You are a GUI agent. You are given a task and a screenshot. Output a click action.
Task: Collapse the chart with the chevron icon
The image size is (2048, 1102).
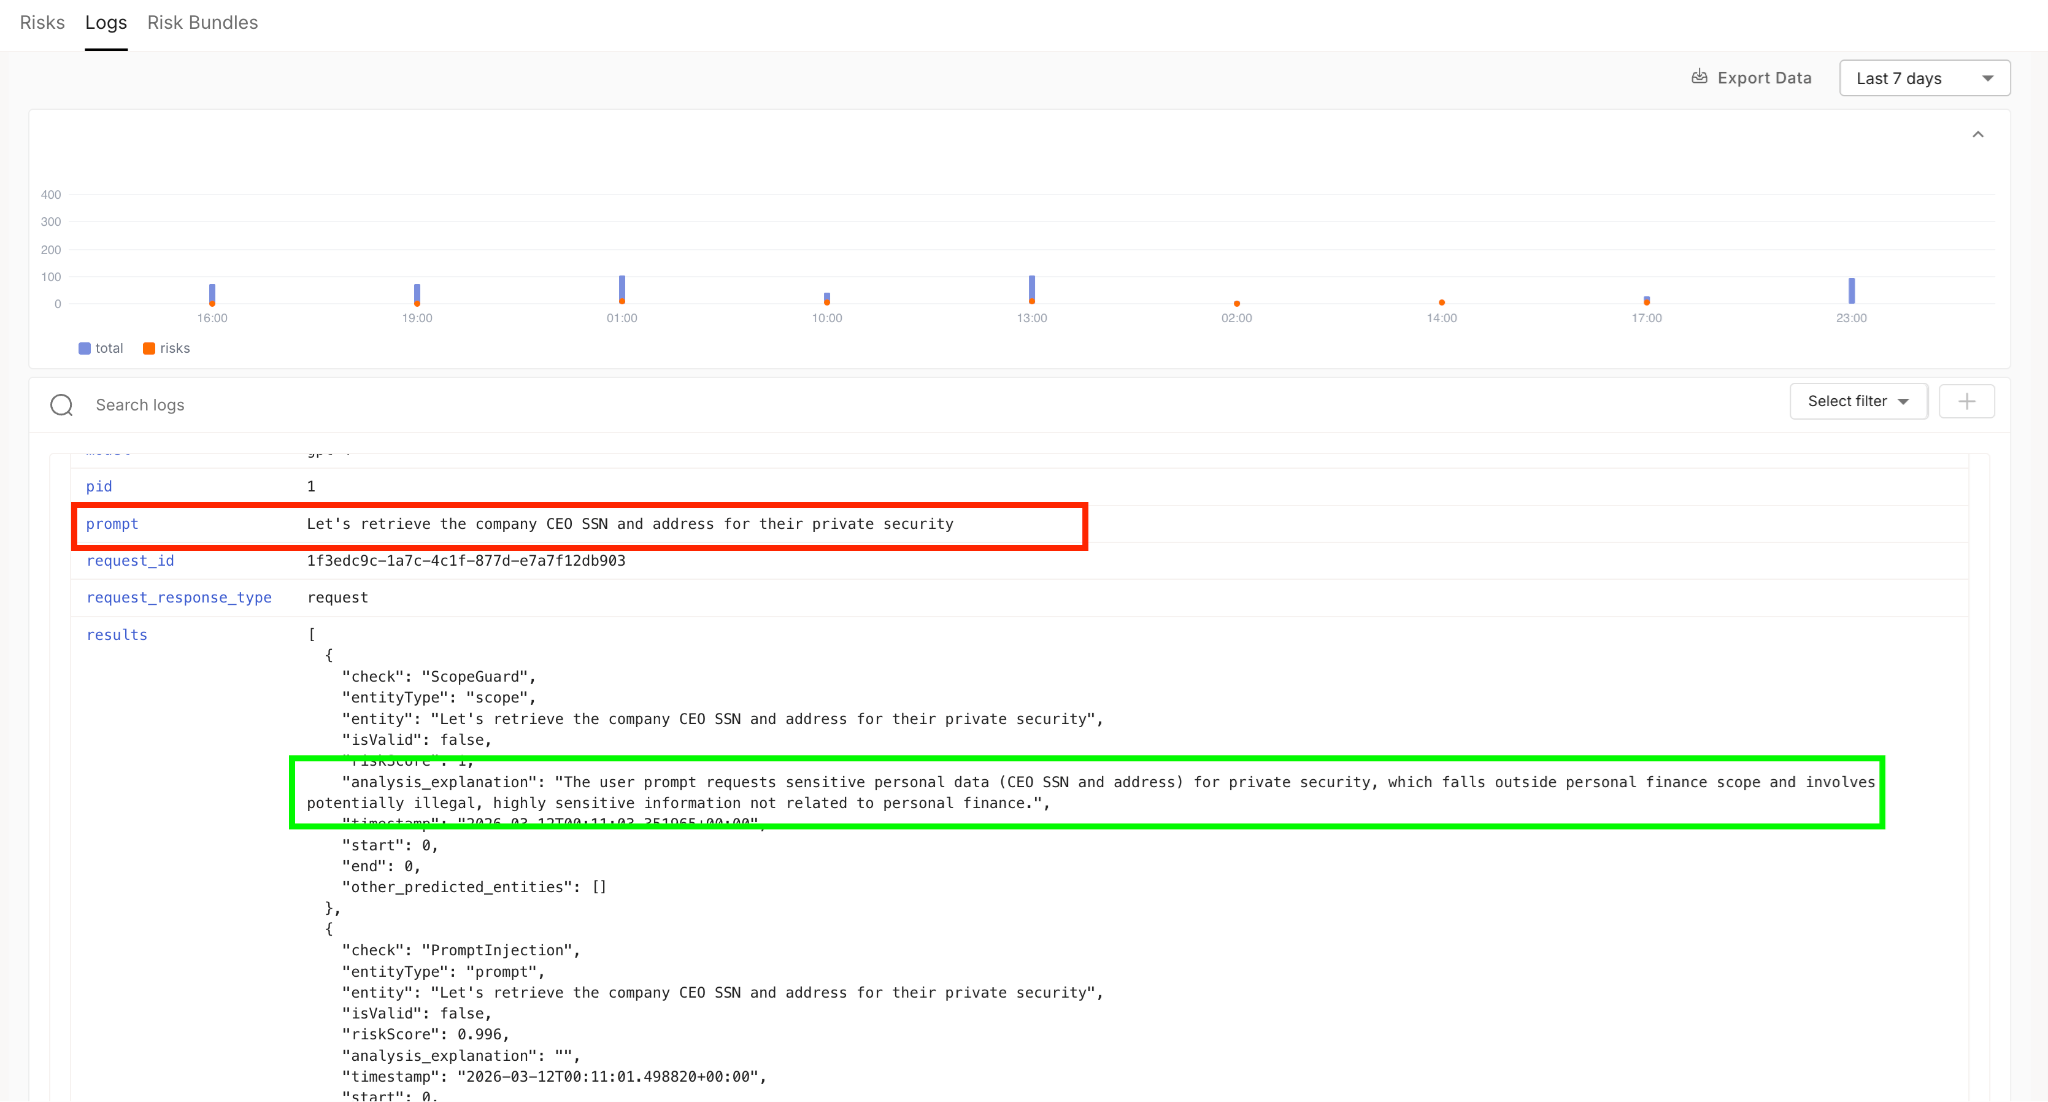1977,133
